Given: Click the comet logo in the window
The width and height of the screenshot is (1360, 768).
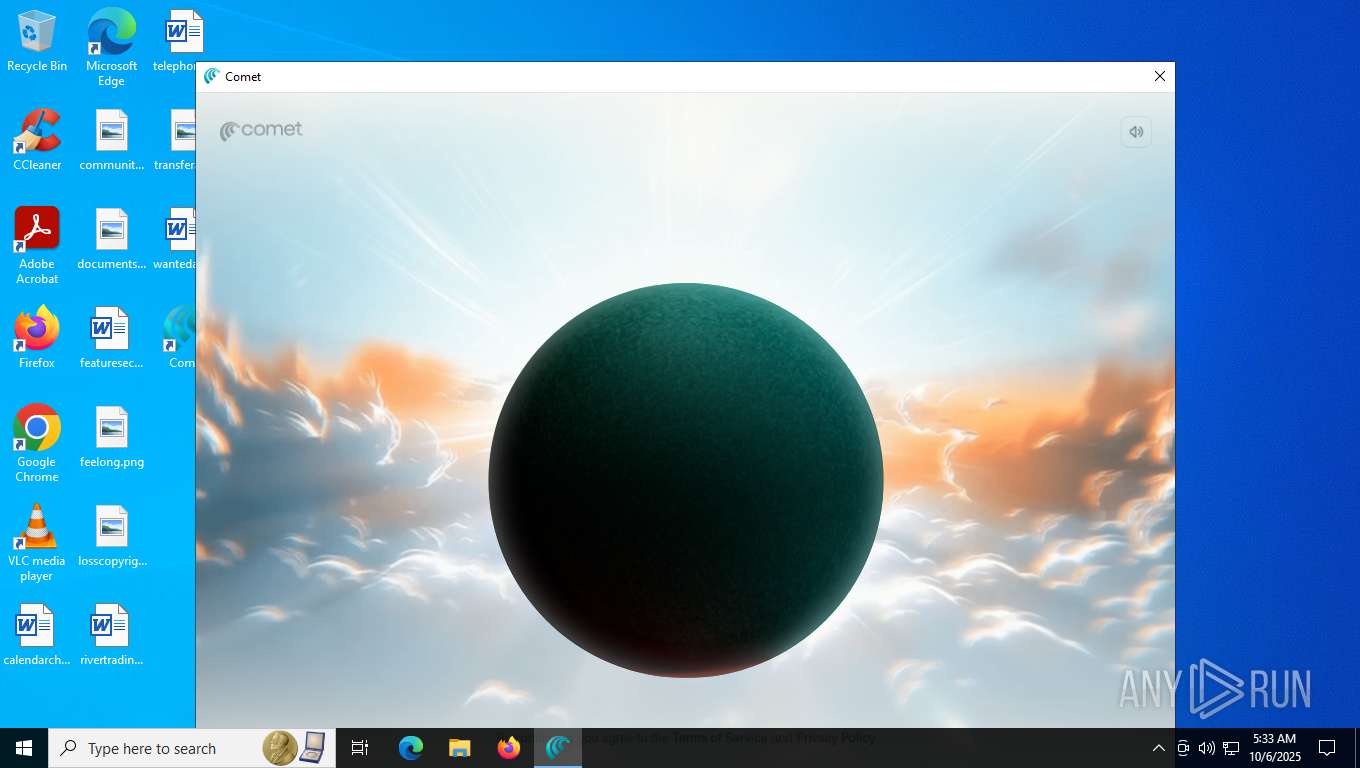Looking at the screenshot, I should click(x=261, y=130).
